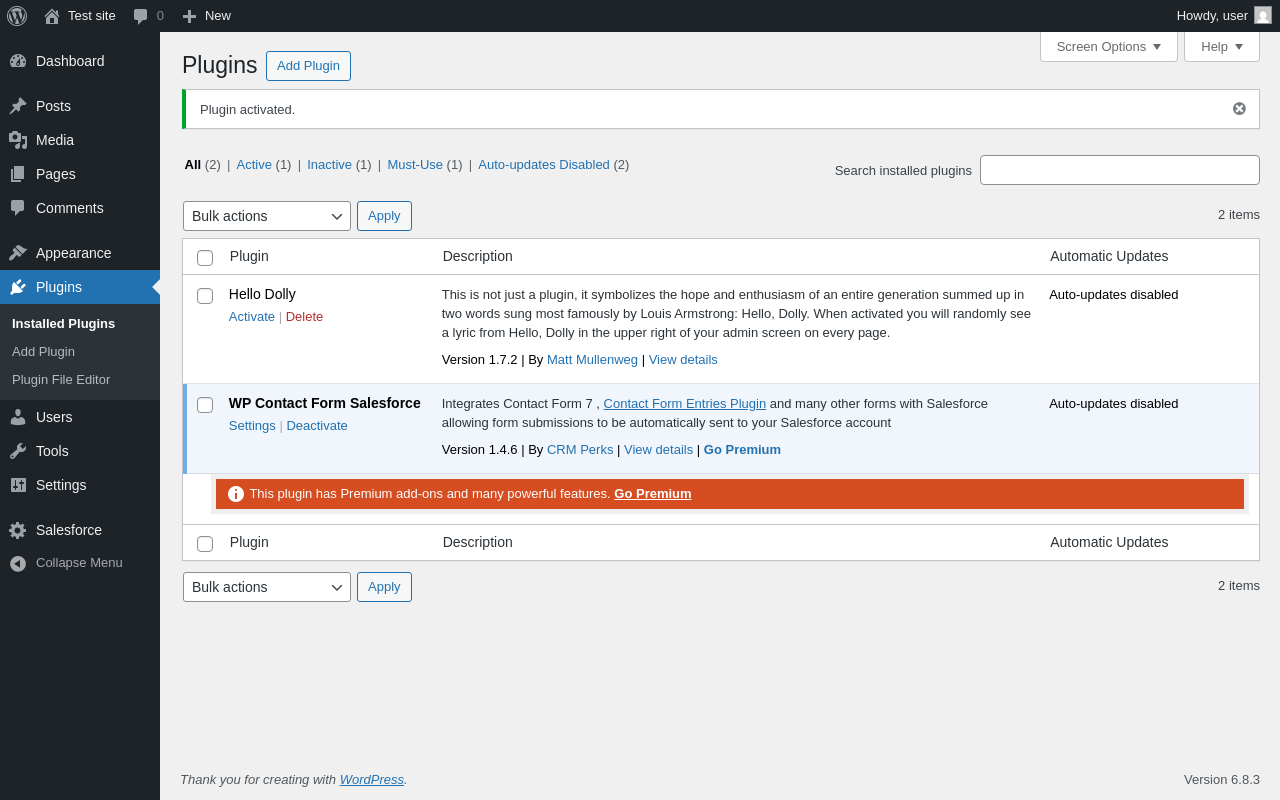Click Go Premium in orange banner
Screen dimensions: 1280x800
point(653,494)
